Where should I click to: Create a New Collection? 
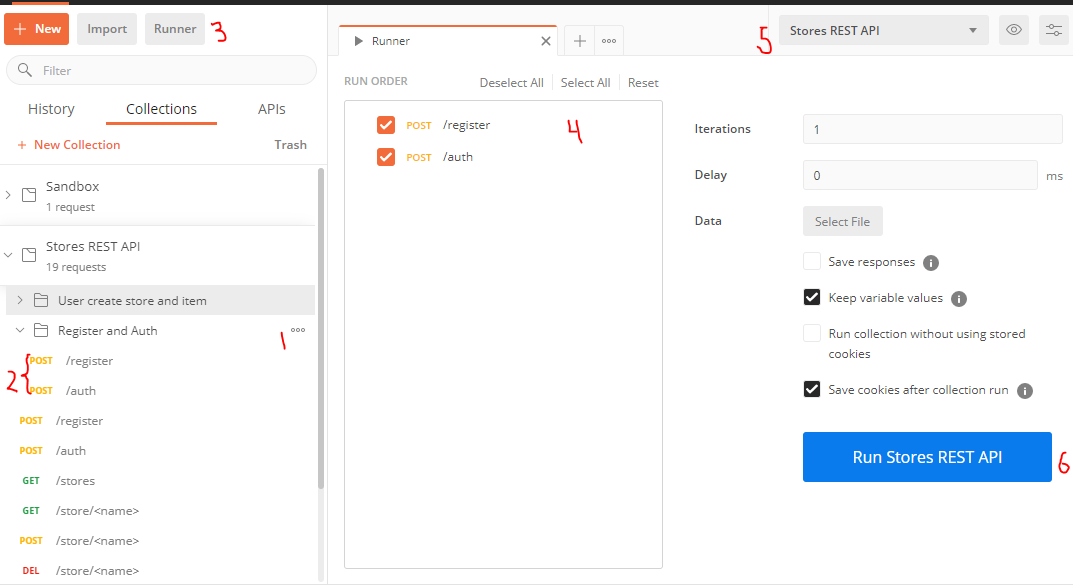point(68,144)
